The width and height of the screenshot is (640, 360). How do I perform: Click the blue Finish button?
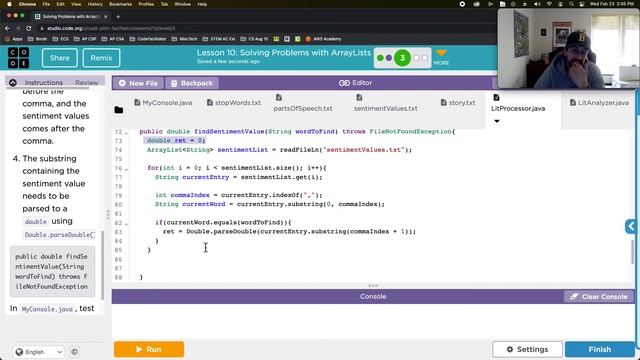(x=600, y=349)
